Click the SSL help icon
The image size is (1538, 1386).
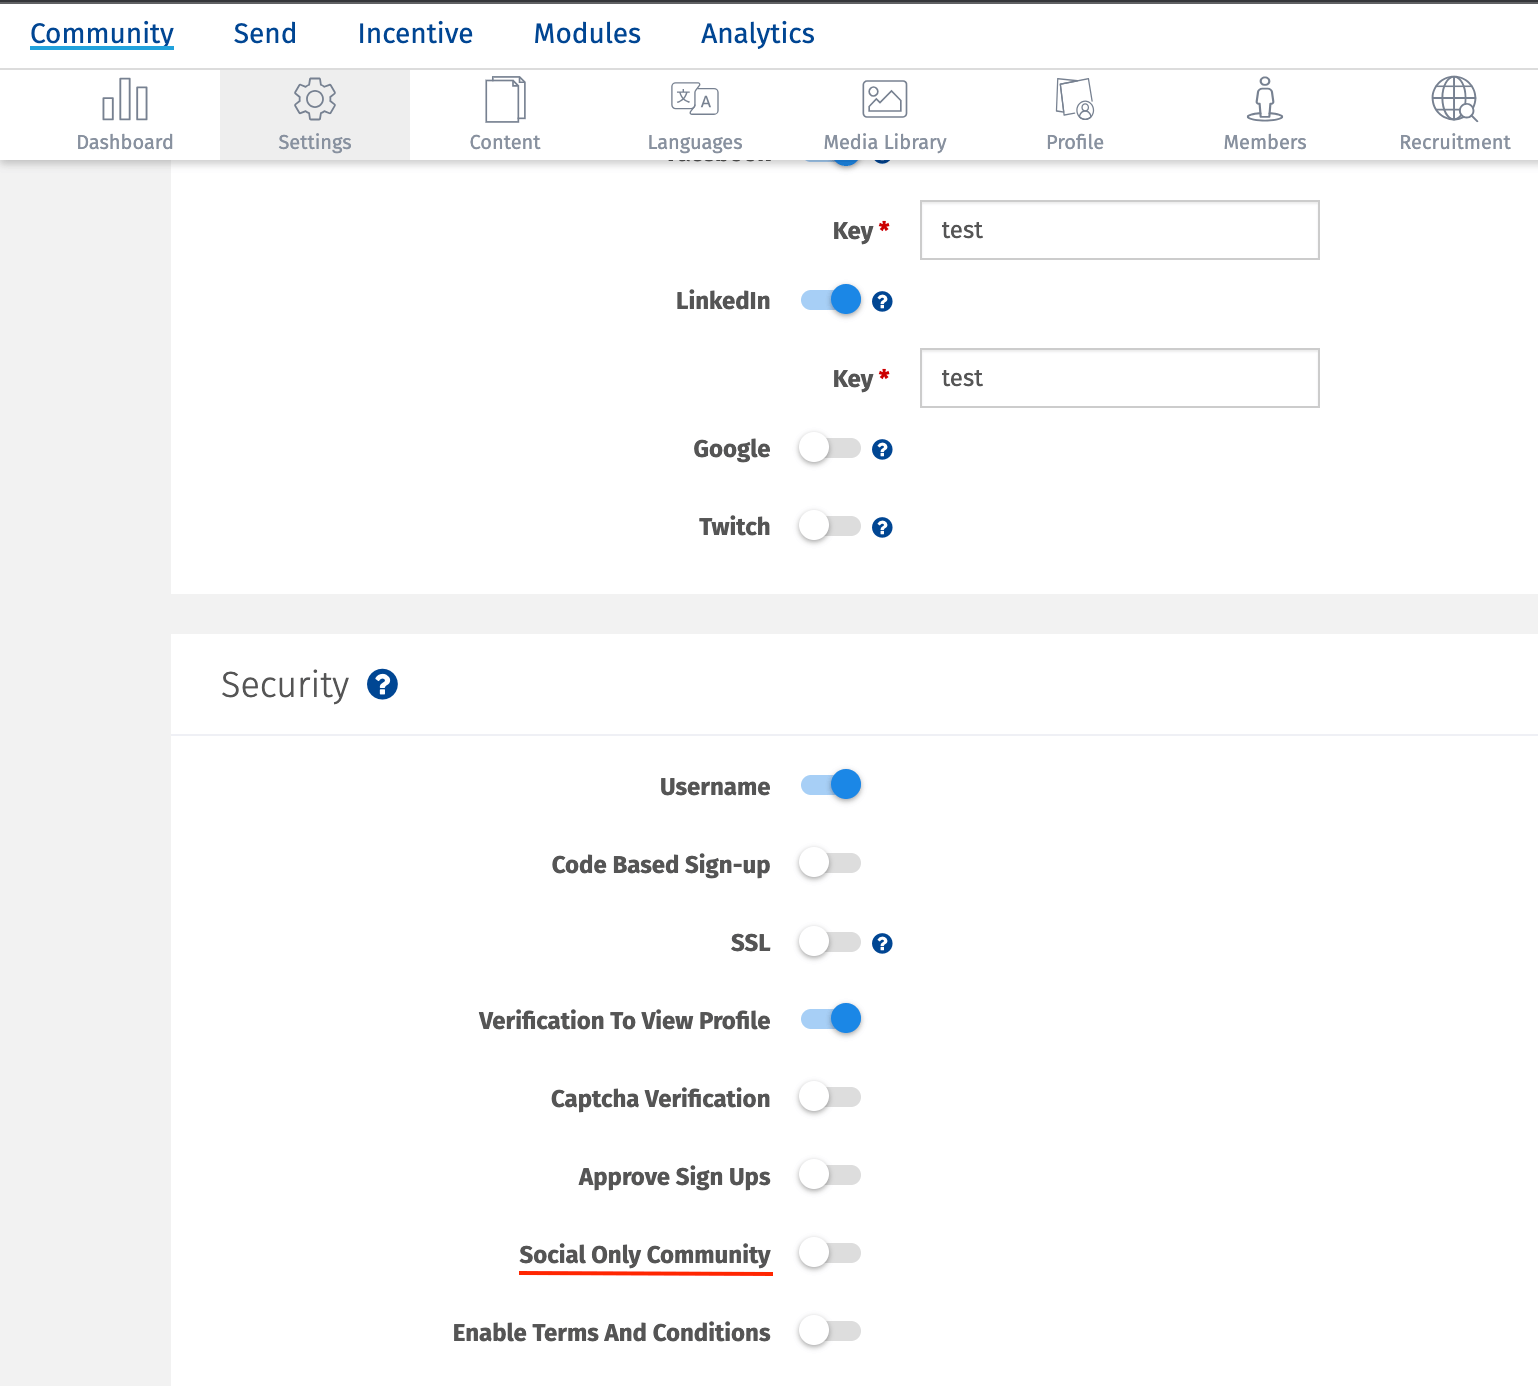point(882,941)
